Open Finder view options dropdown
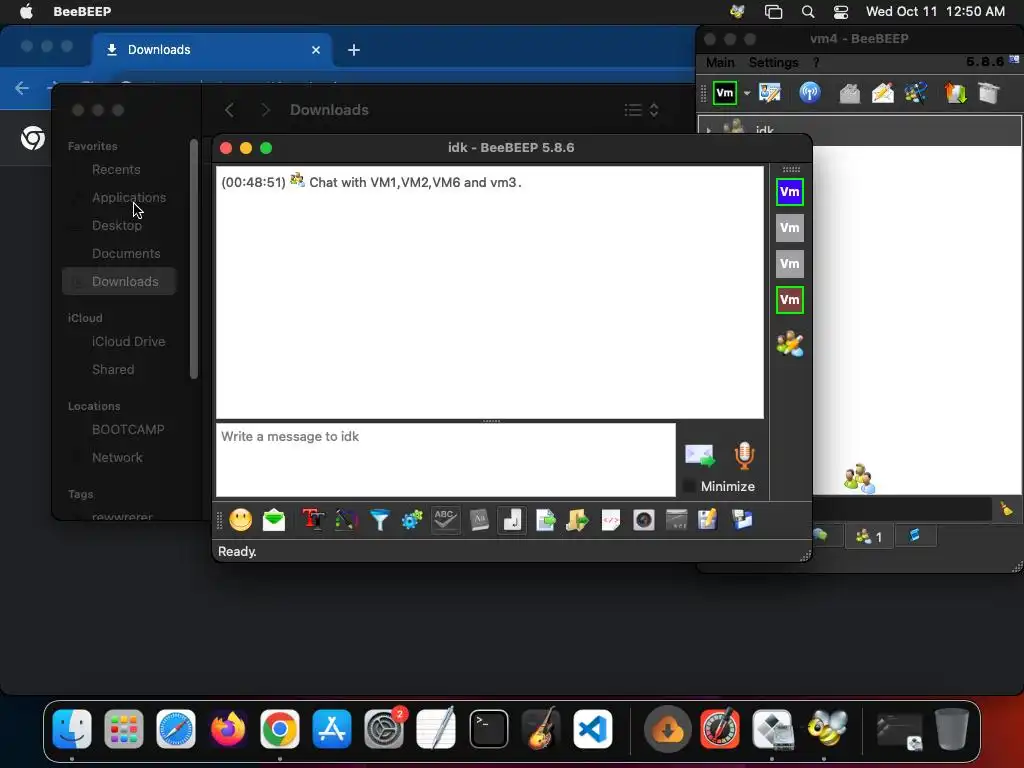Viewport: 1024px width, 768px height. pyautogui.click(x=641, y=110)
